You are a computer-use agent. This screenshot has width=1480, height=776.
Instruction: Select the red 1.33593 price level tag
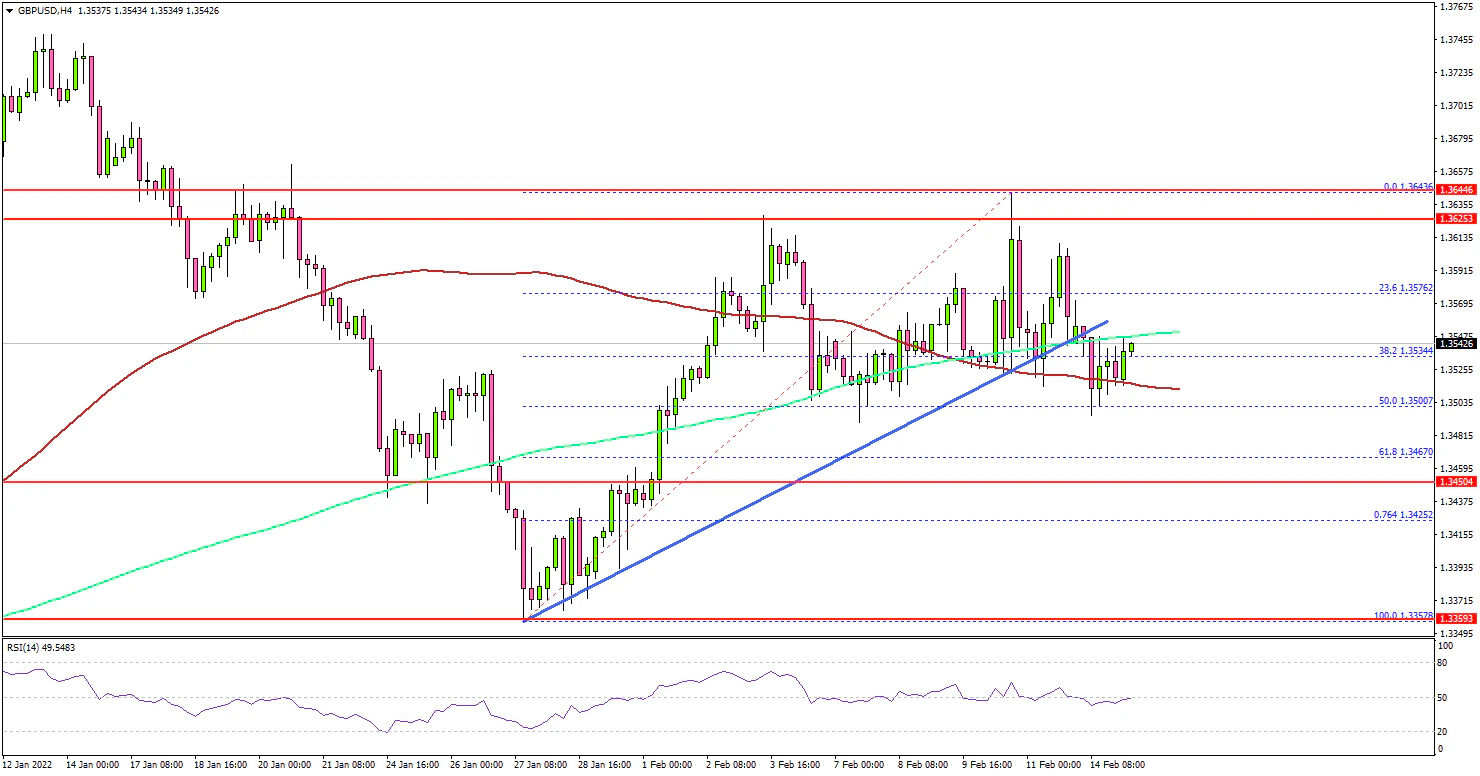pos(1454,619)
